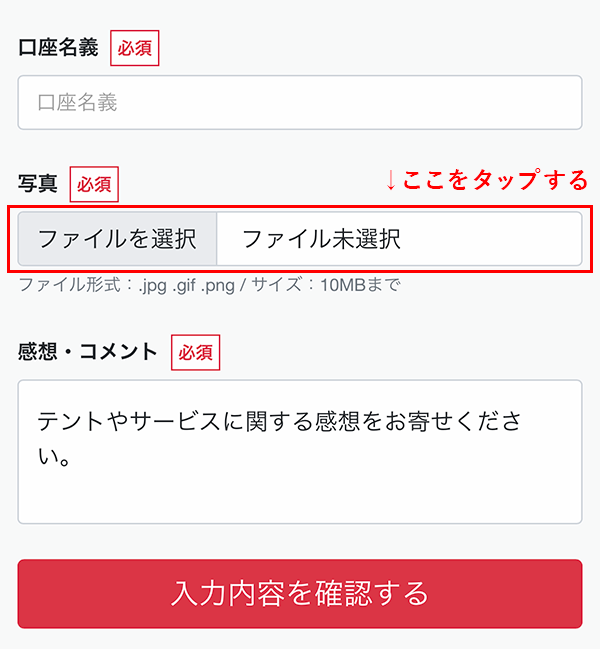This screenshot has height=649, width=600.
Task: Click the 口座名義 text input field
Action: [x=300, y=102]
